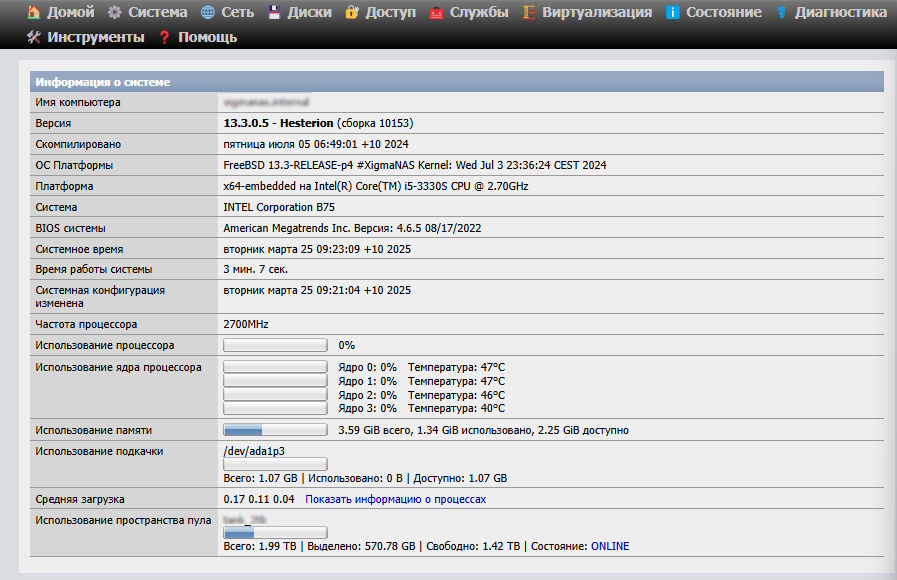Click the tools icon beside Инструменты
Viewport: 897px width, 580px height.
pos(34,37)
